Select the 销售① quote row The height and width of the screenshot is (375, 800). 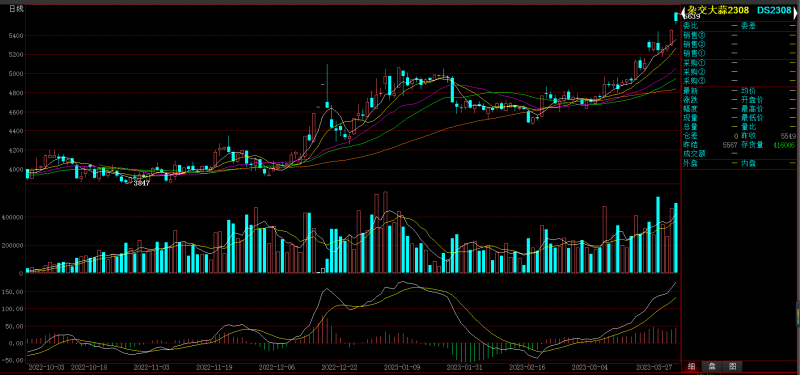coord(739,53)
